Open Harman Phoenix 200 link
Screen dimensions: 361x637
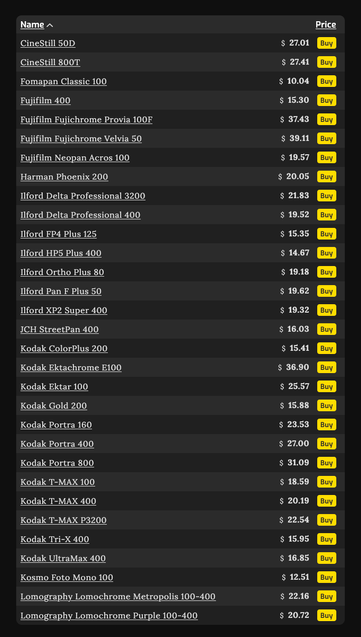(x=64, y=177)
